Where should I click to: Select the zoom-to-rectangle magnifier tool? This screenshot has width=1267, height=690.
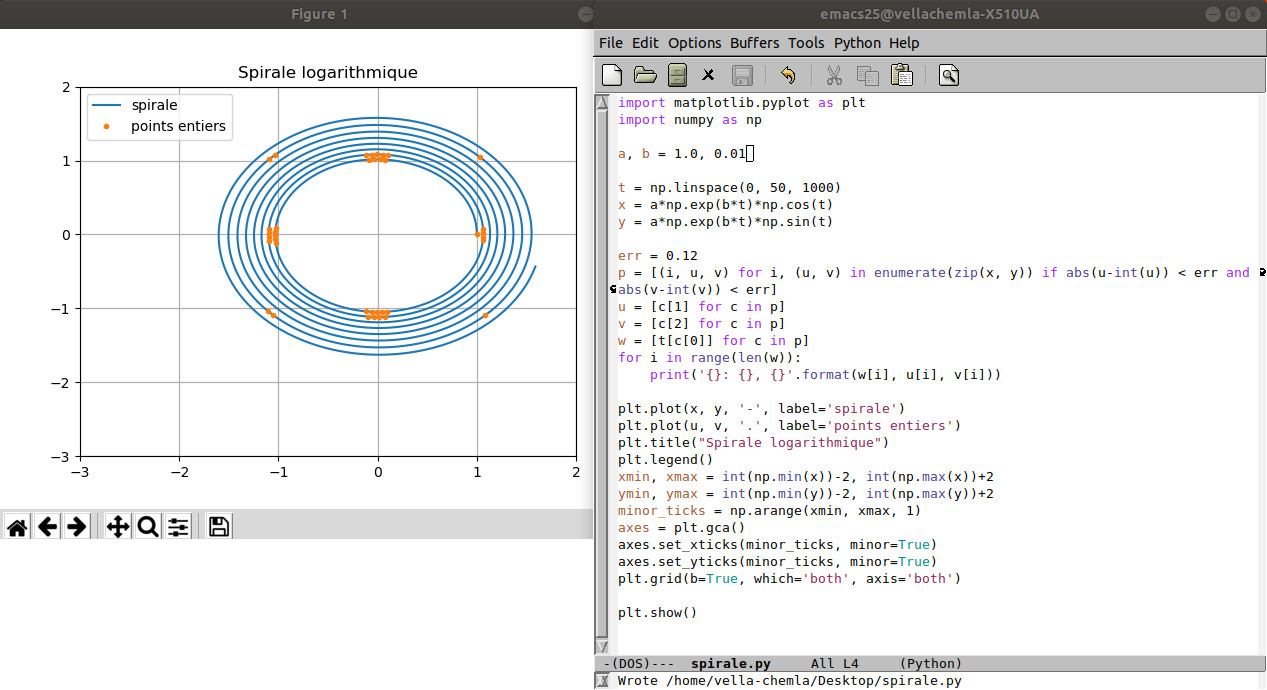(148, 527)
